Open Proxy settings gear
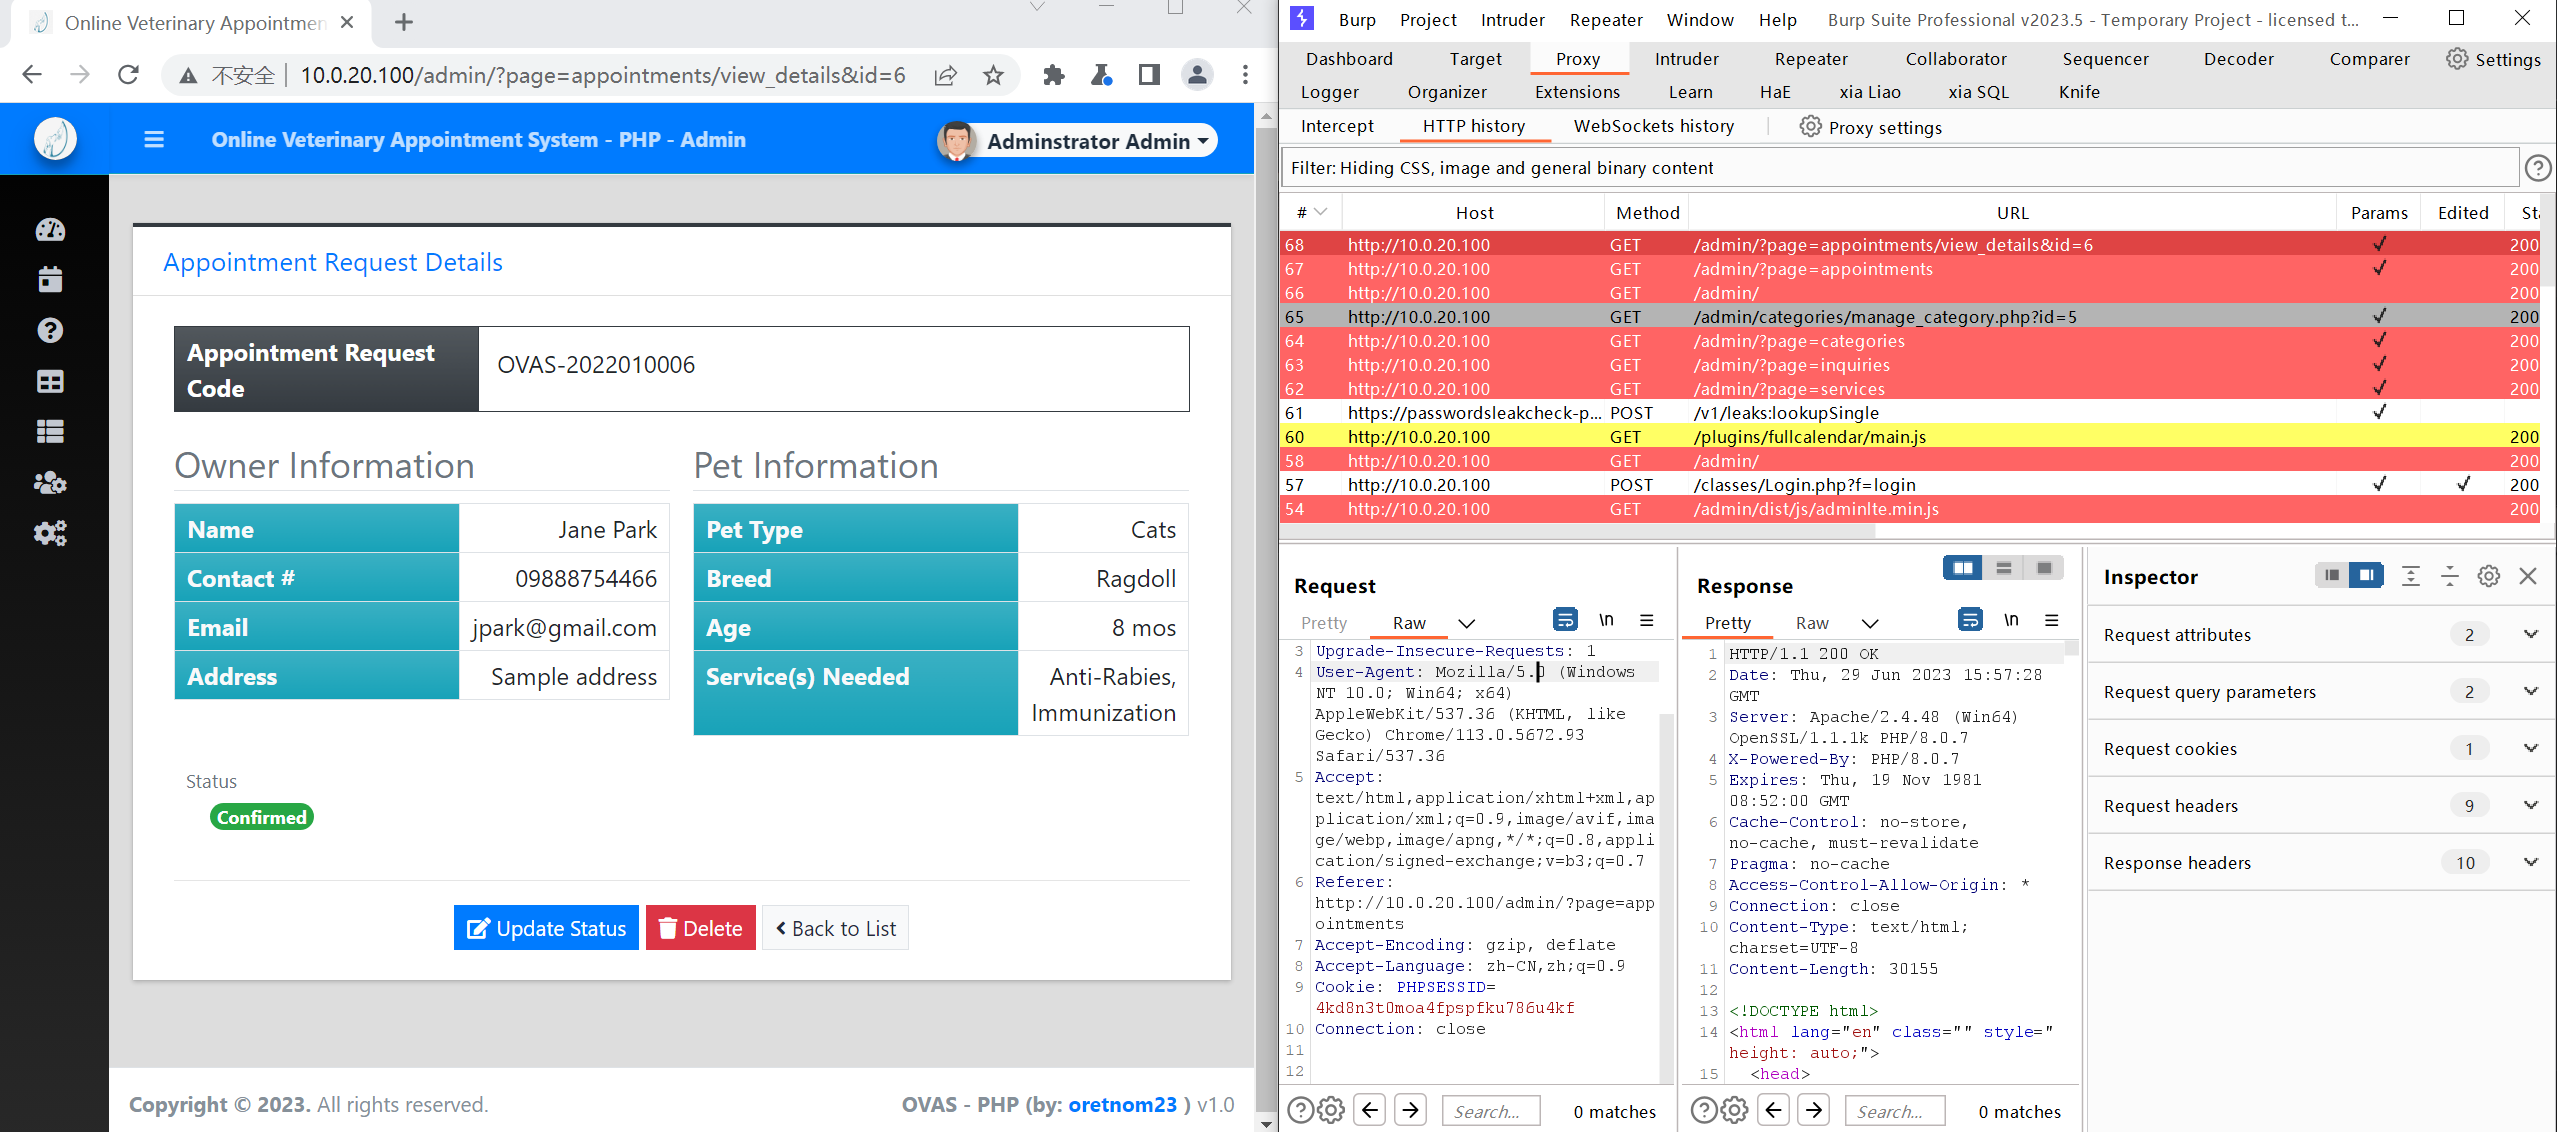The image size is (2557, 1132). (x=1810, y=127)
